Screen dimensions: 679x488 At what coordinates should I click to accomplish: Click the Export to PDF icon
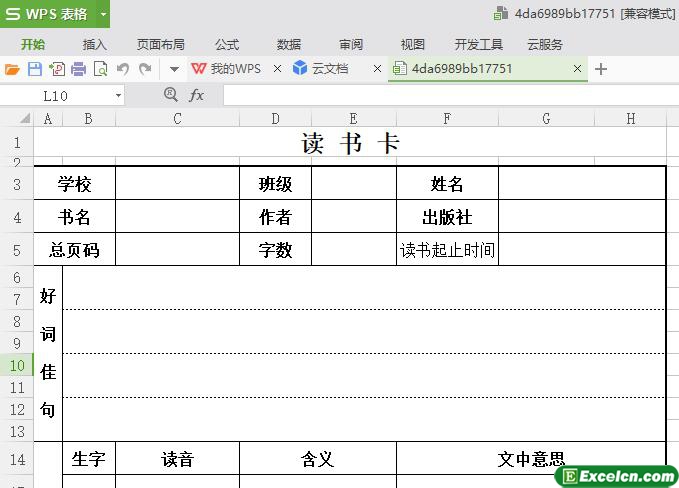tap(56, 69)
